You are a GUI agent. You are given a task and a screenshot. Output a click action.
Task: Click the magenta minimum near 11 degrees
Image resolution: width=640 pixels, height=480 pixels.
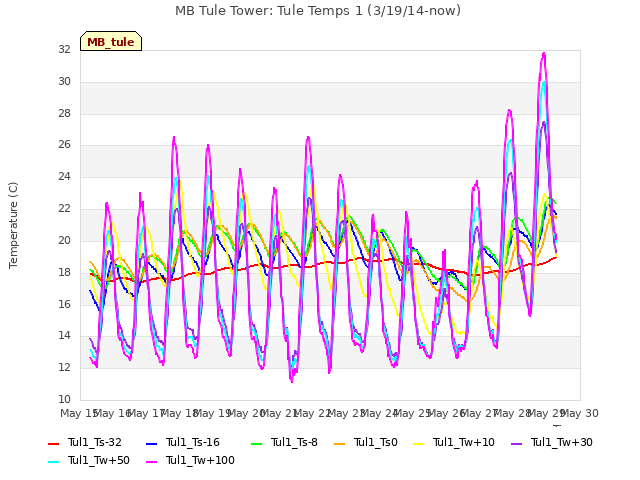(292, 381)
